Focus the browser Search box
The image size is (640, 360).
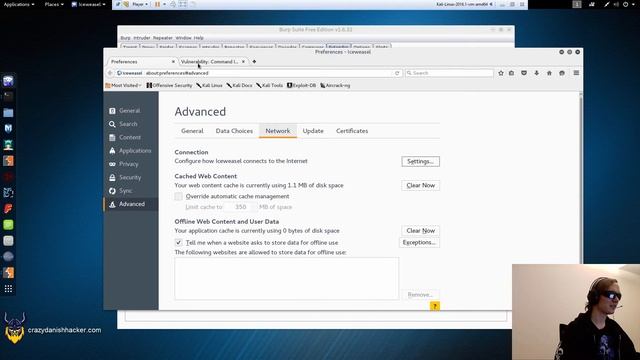point(449,73)
